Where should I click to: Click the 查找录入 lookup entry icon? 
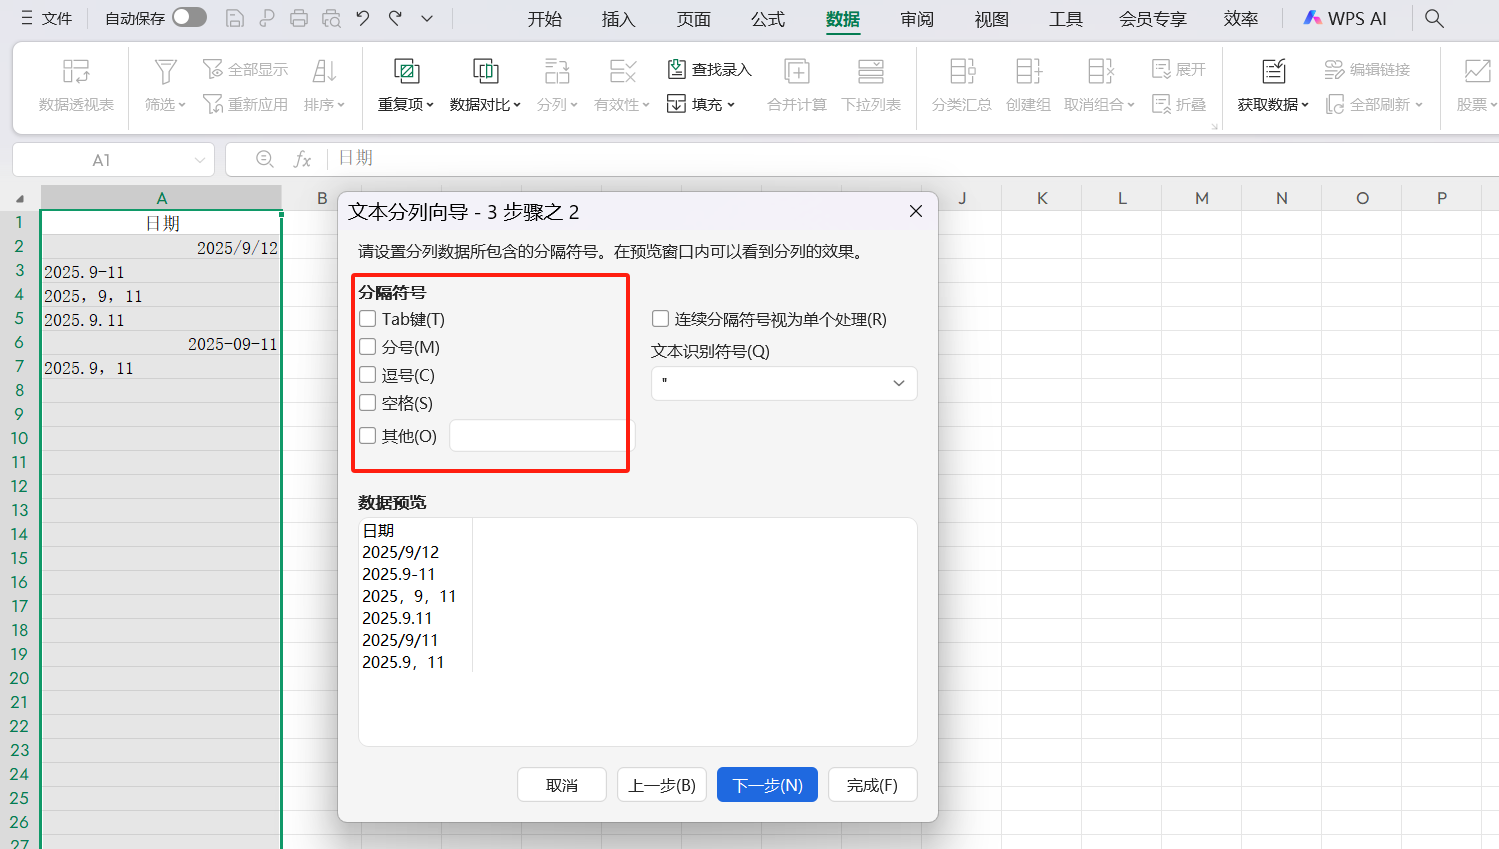click(x=677, y=69)
